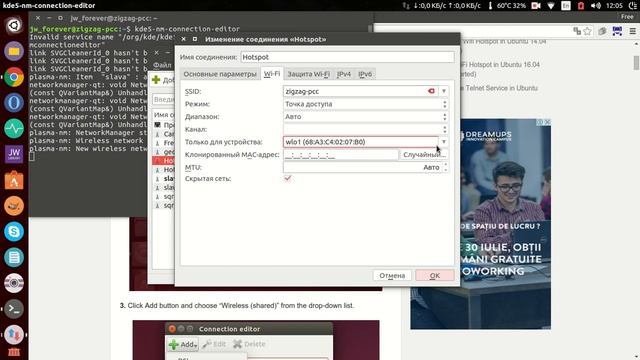Open the Диапазон combo box
The image size is (640, 360).
366,117
